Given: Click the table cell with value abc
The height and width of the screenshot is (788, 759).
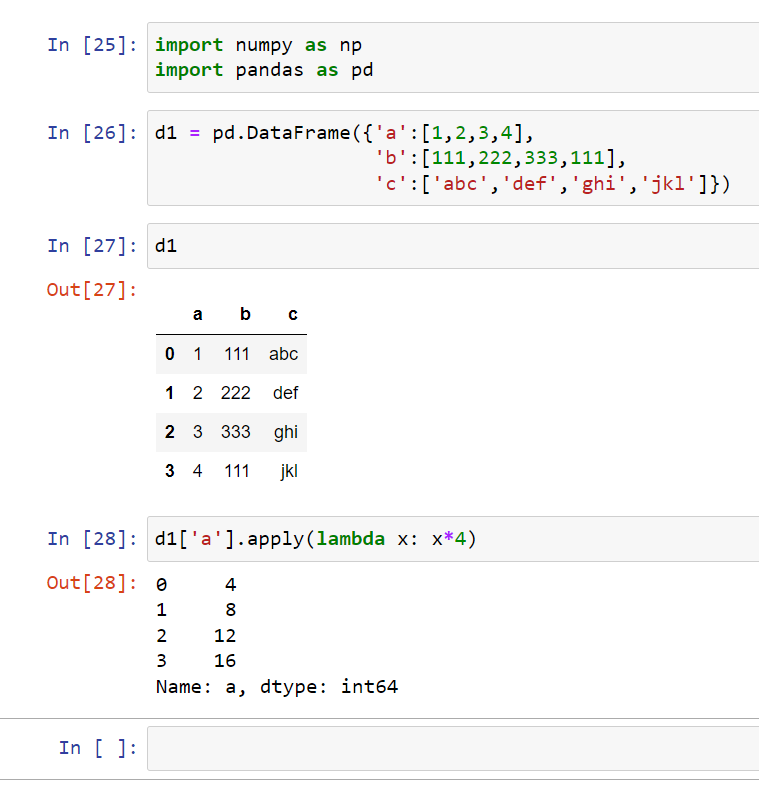Looking at the screenshot, I should [283, 354].
